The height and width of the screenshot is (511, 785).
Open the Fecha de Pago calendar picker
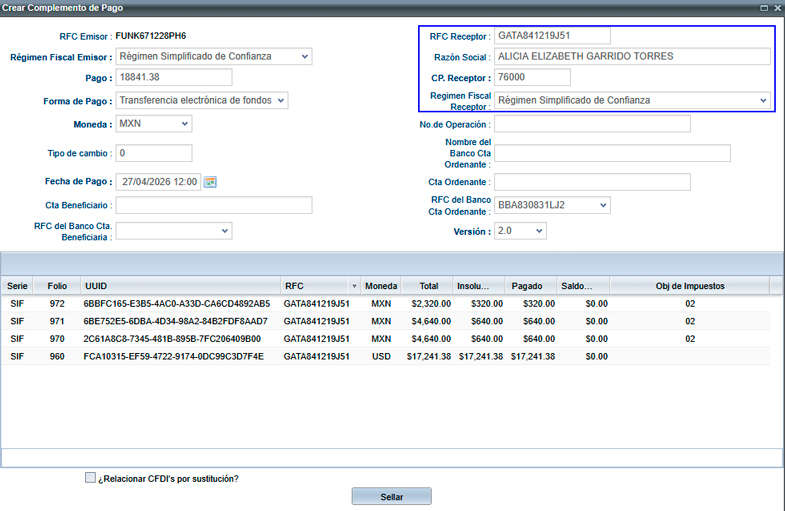211,182
